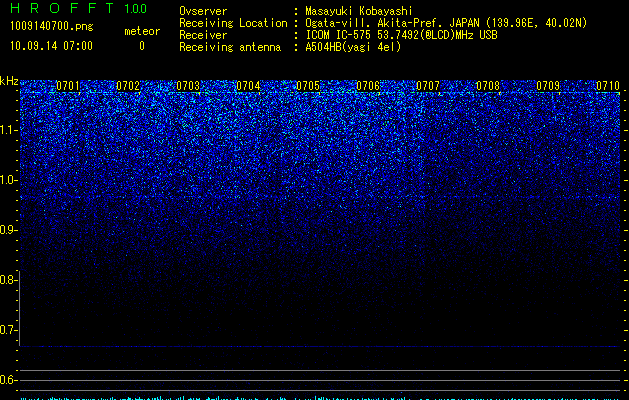Click the 0710 time marker
This screenshot has height=400, width=629.
pyautogui.click(x=608, y=86)
